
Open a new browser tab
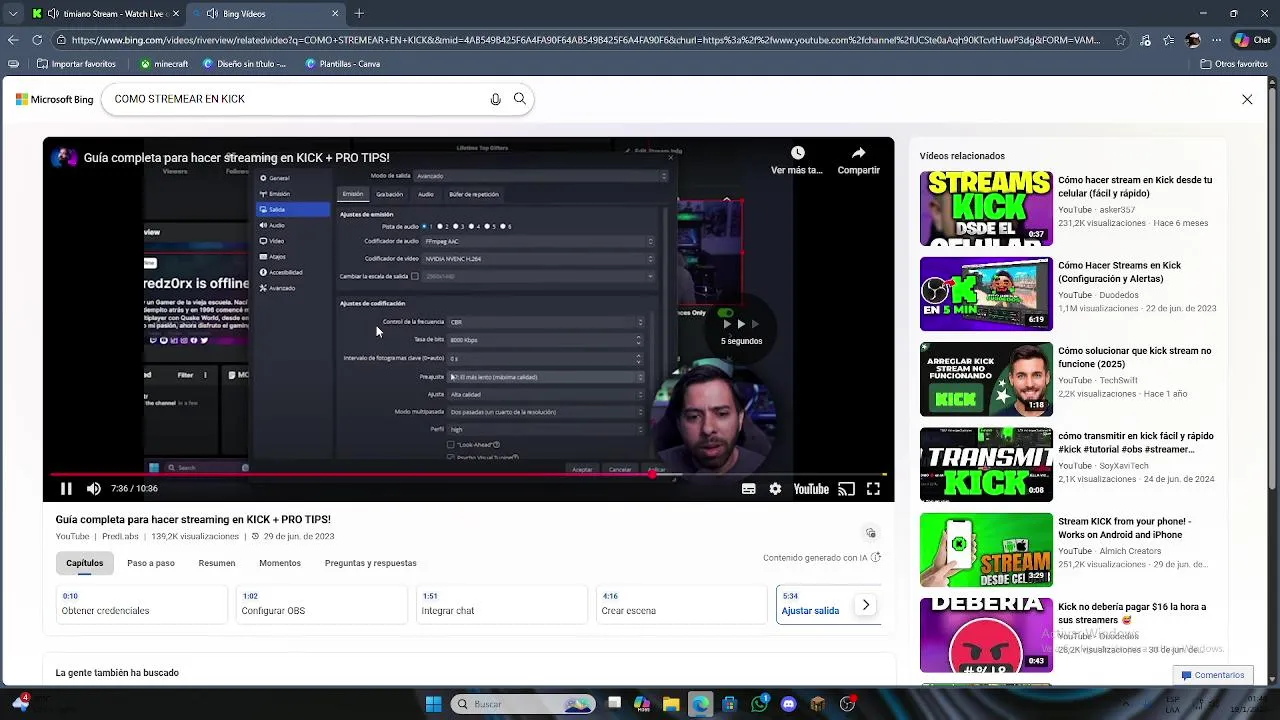coord(359,14)
